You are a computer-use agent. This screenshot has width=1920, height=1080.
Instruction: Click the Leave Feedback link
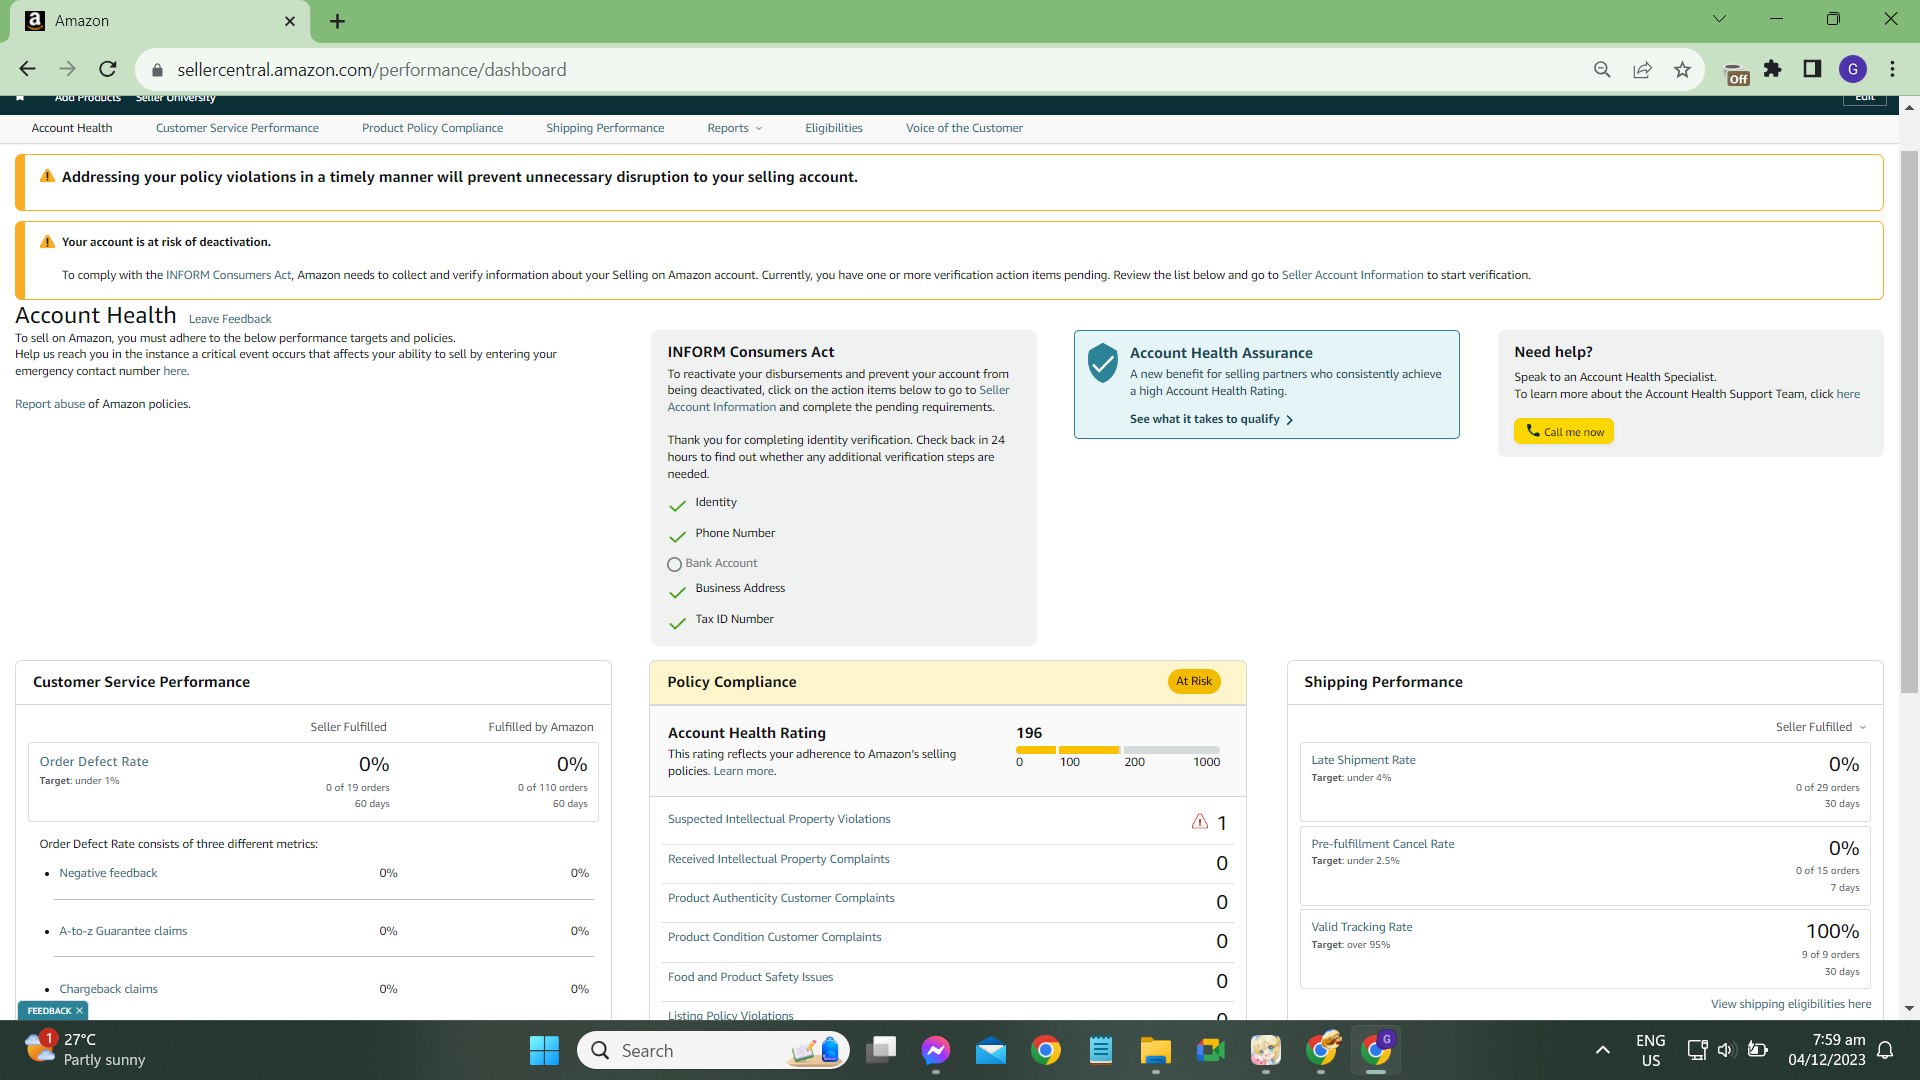click(230, 319)
